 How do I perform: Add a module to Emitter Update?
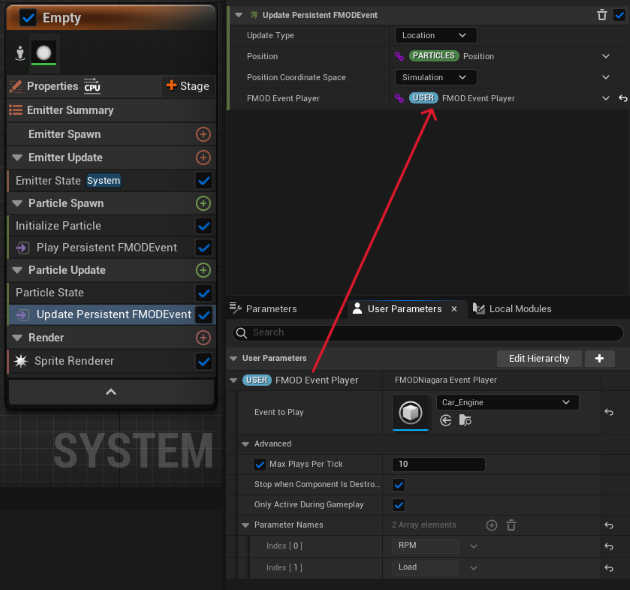pos(203,158)
